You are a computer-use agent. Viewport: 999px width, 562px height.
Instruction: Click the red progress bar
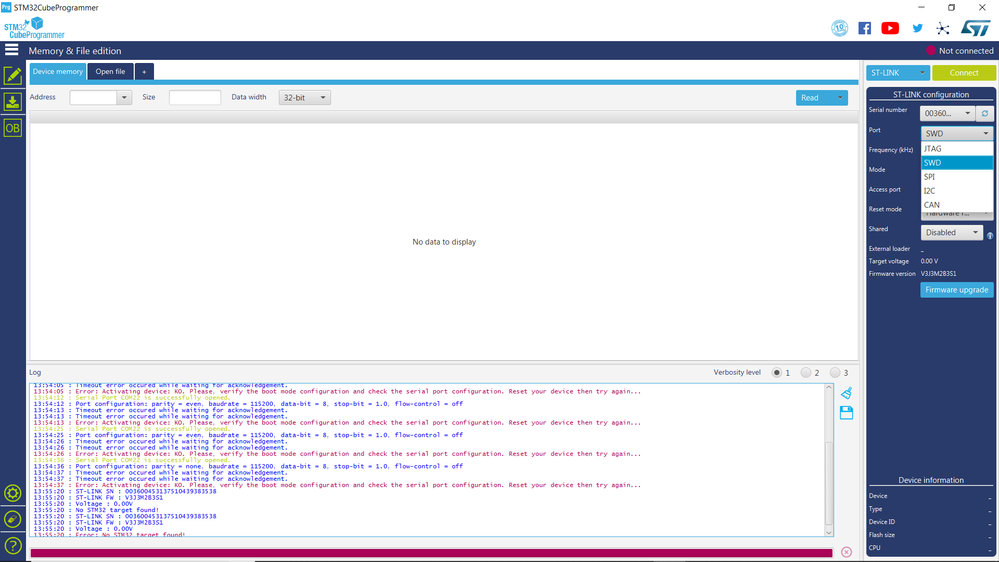coord(431,552)
